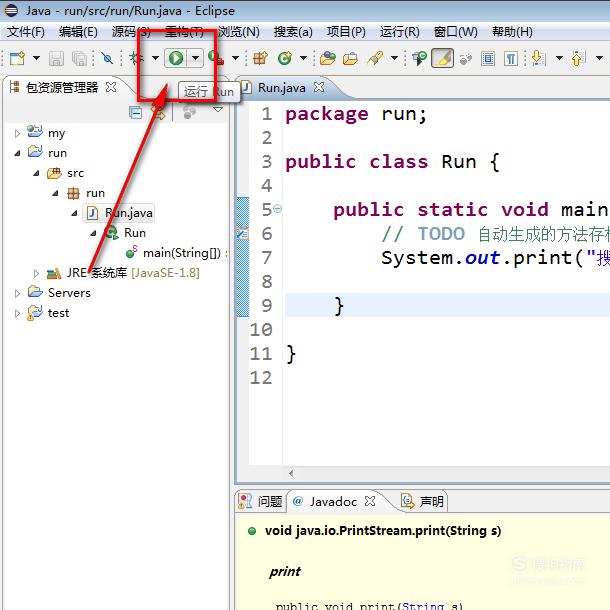Click the Debug bug icon
Image resolution: width=610 pixels, height=610 pixels.
[137, 58]
